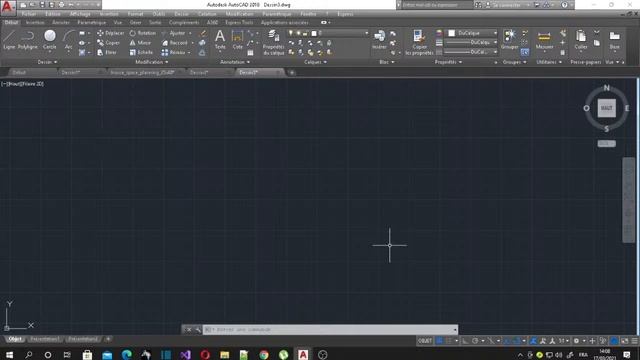
Task: Click the Réseau array tool
Action: click(173, 53)
